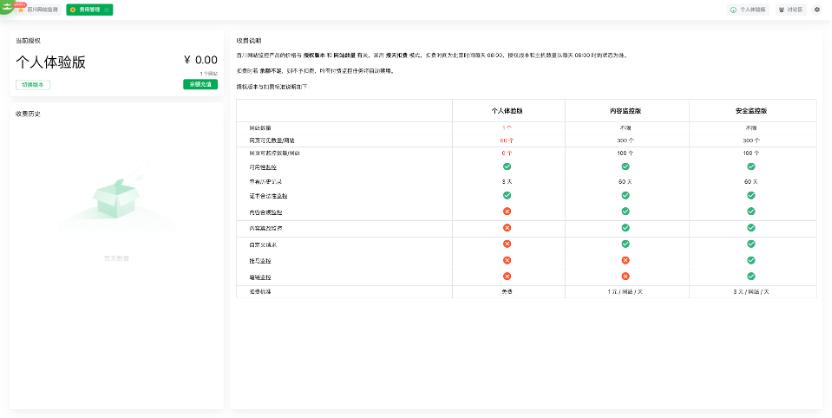
Task: Click the 挂马监控 row label
Action: click(x=261, y=261)
